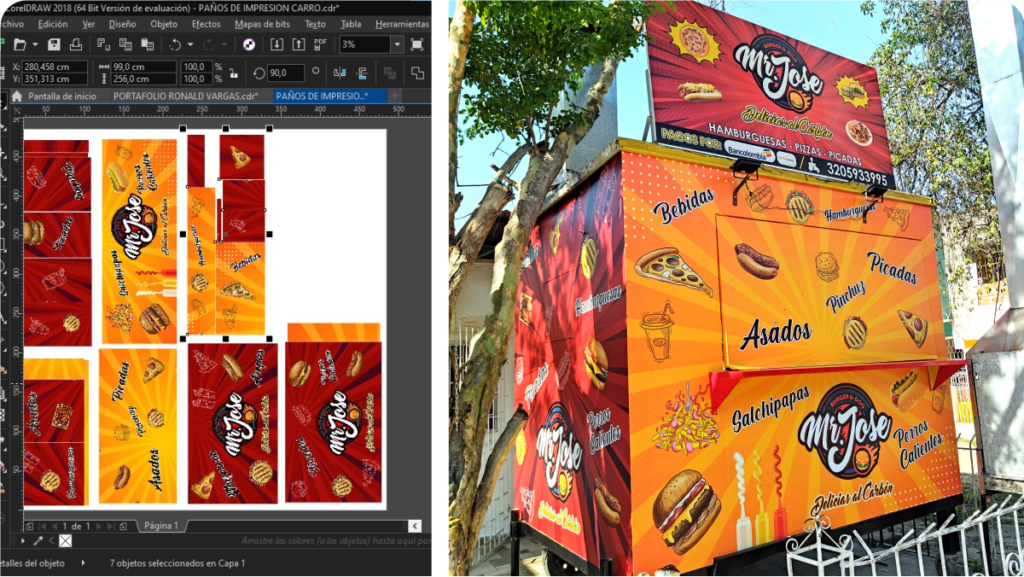Toggle the lock ratio padlock
Viewport: 1024px width, 577px height.
click(x=233, y=73)
